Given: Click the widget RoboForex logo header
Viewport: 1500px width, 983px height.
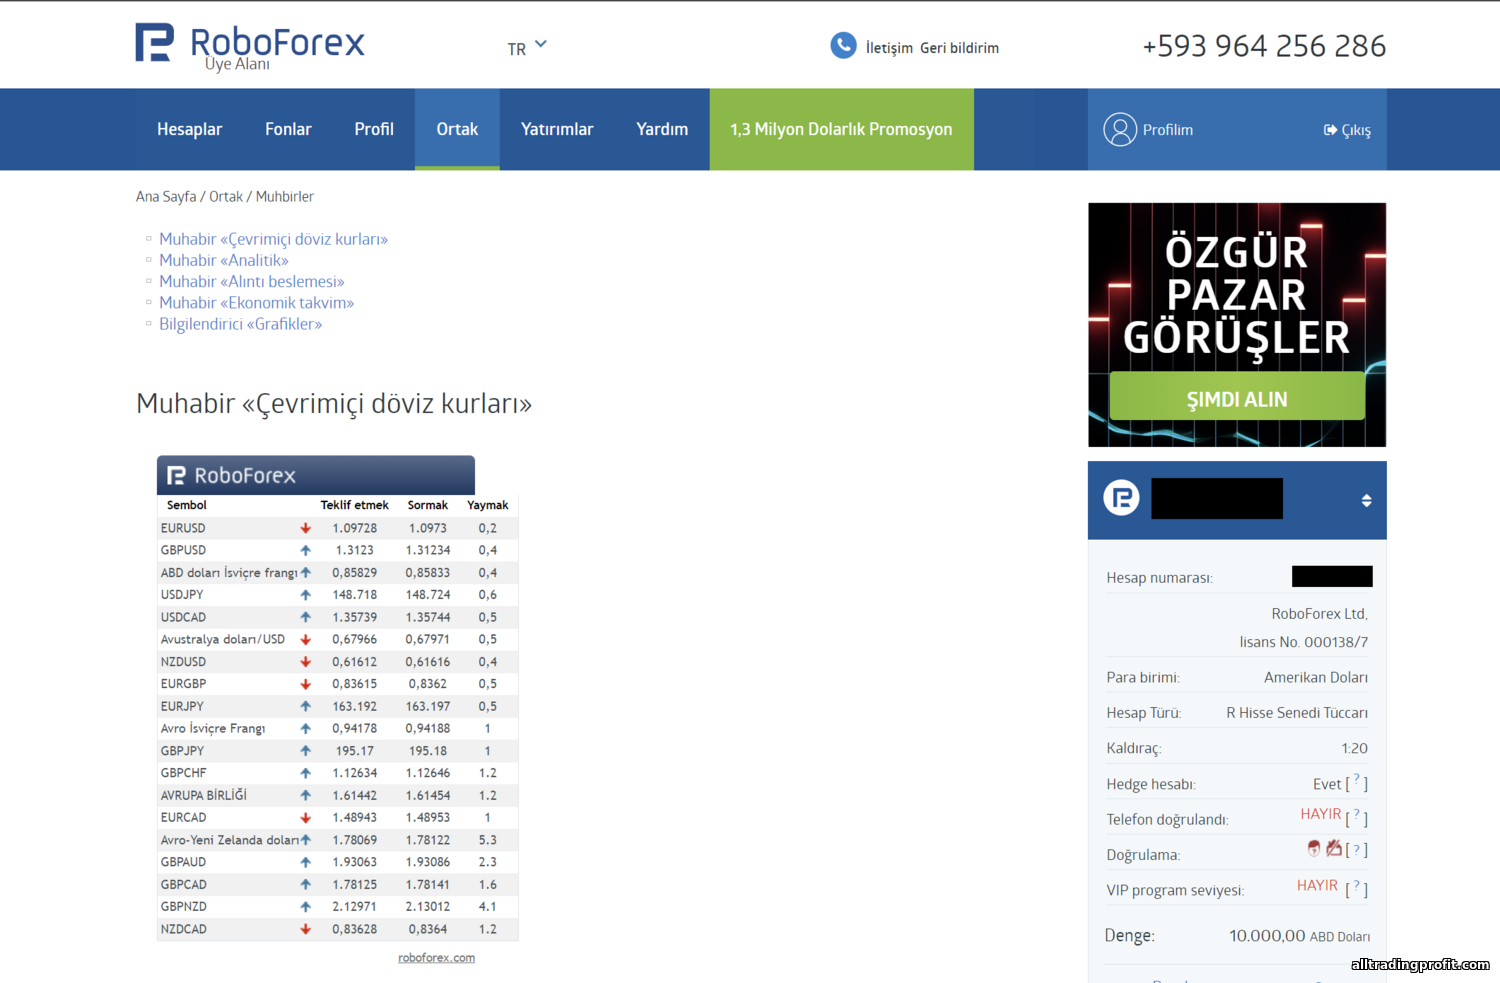Looking at the screenshot, I should [x=316, y=475].
